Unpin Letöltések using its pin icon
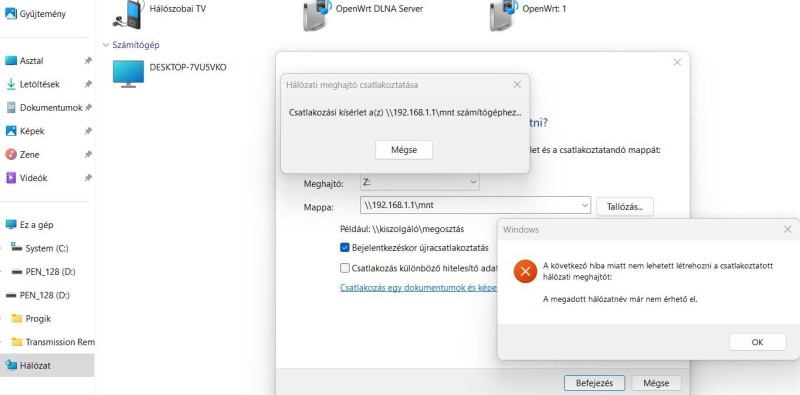The width and height of the screenshot is (800, 395). pyautogui.click(x=88, y=84)
